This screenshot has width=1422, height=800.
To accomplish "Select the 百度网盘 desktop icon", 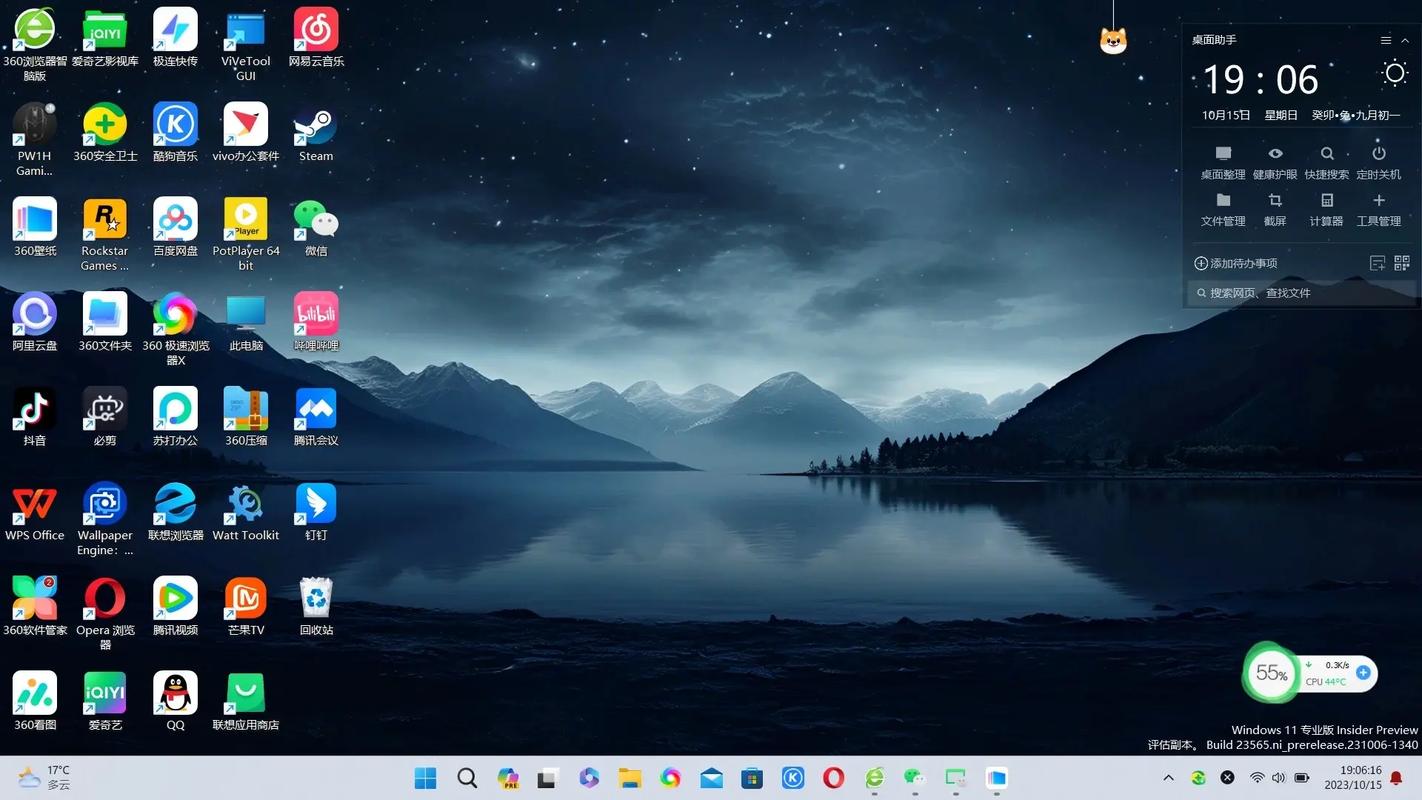I will click(x=175, y=228).
